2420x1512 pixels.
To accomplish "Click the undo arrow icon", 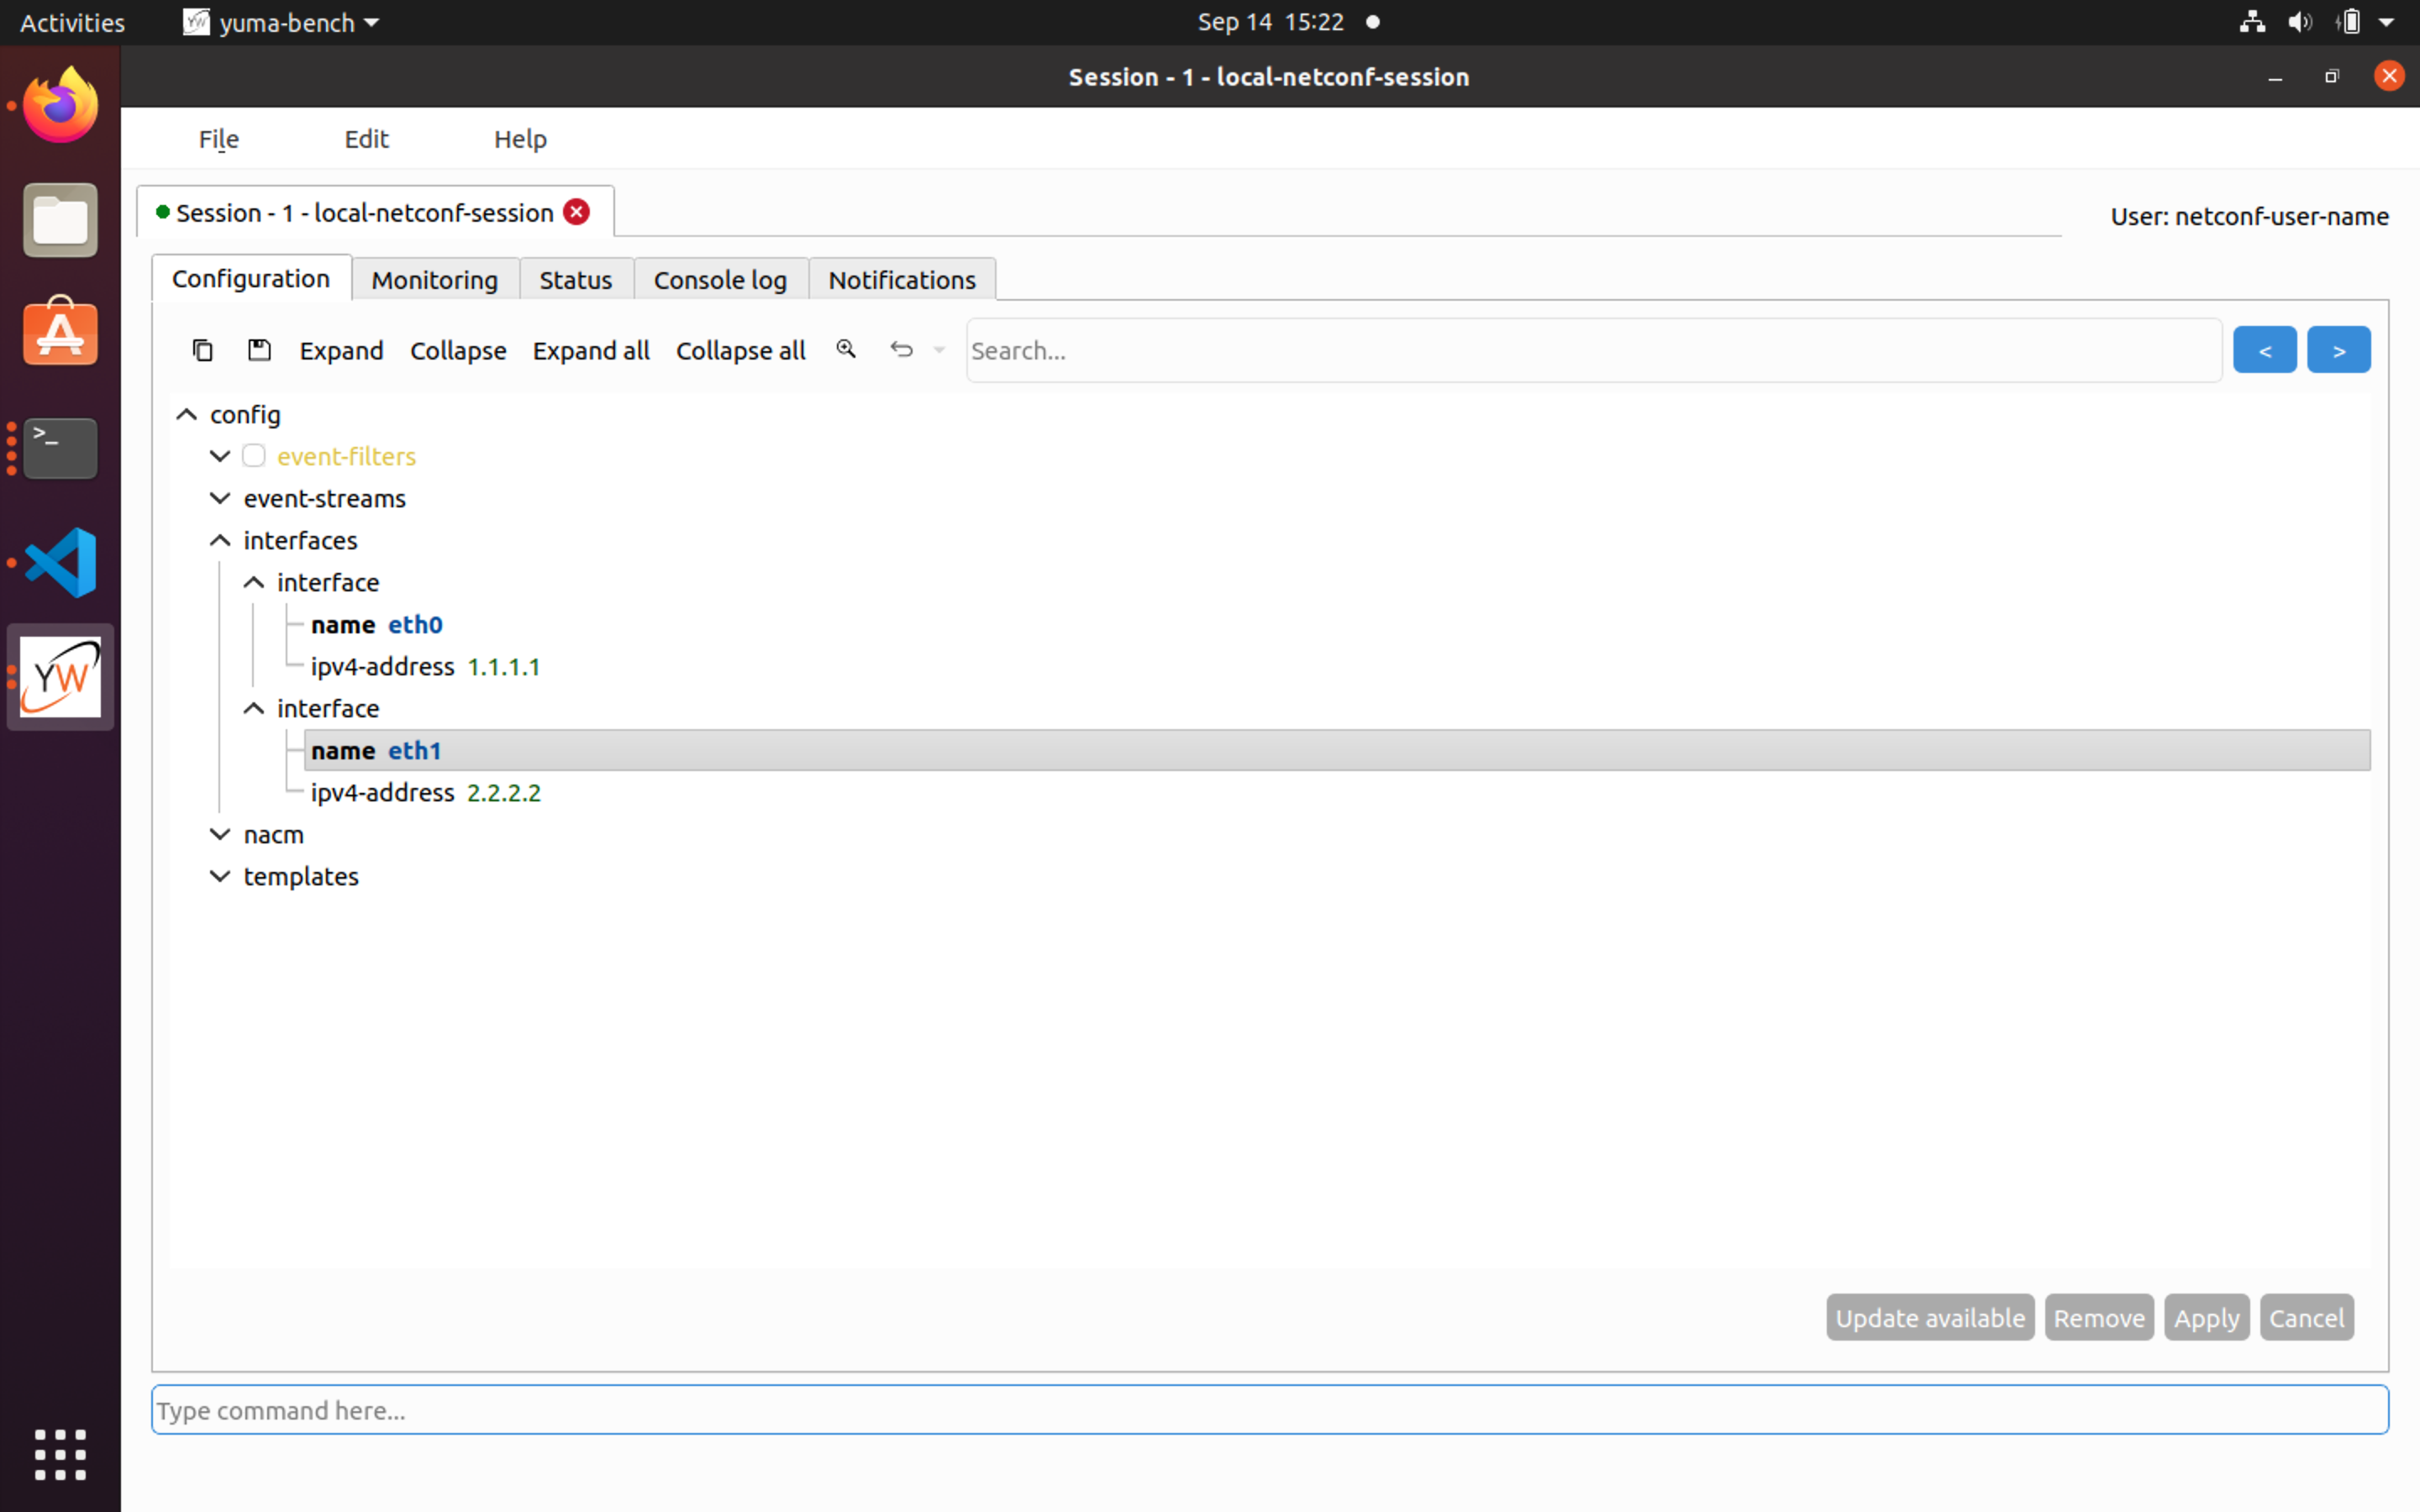I will [x=901, y=349].
